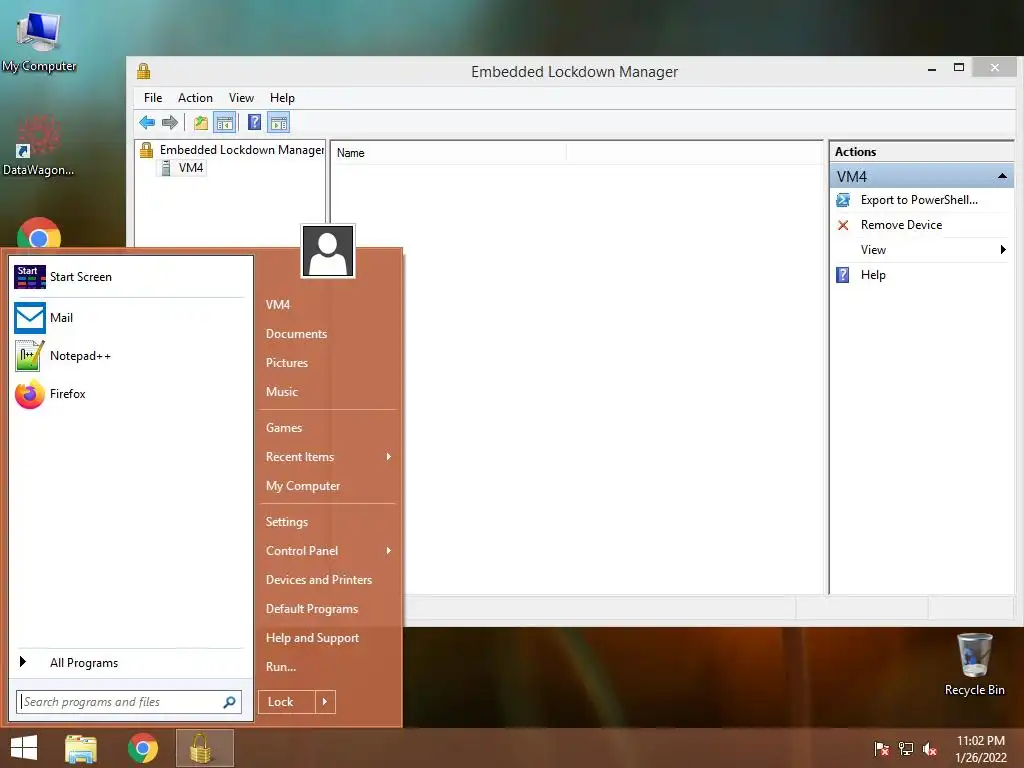
Task: Click the user account picture
Action: (x=328, y=251)
